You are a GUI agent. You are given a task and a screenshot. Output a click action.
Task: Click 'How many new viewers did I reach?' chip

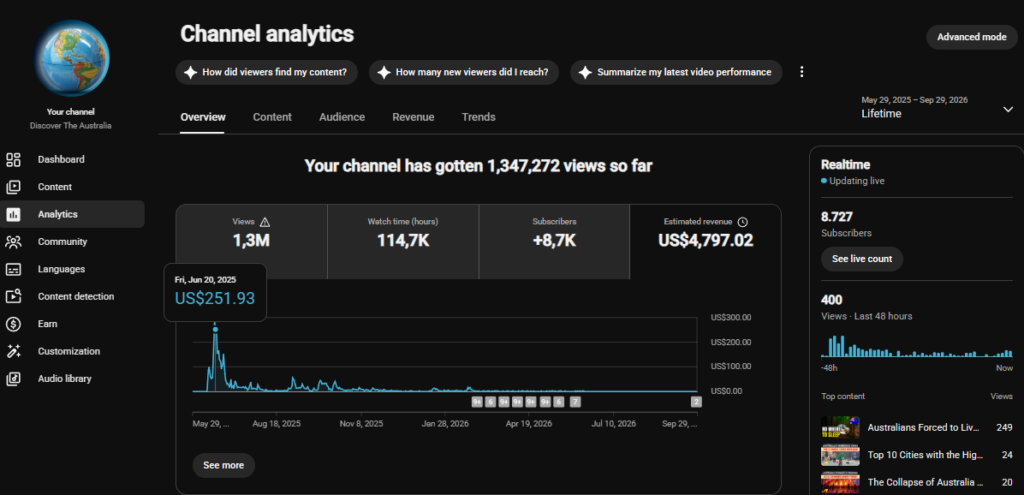pyautogui.click(x=464, y=72)
